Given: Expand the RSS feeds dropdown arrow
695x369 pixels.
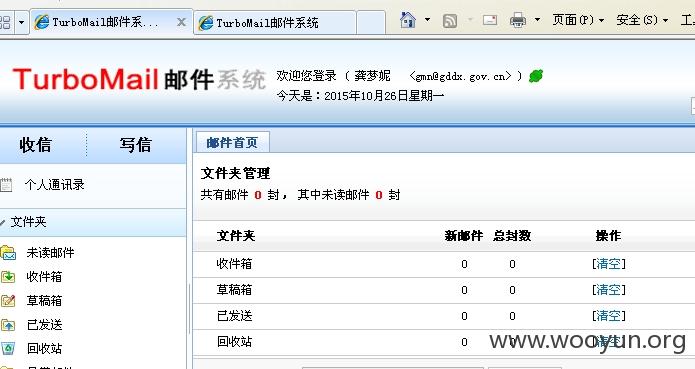Looking at the screenshot, I should click(x=470, y=20).
